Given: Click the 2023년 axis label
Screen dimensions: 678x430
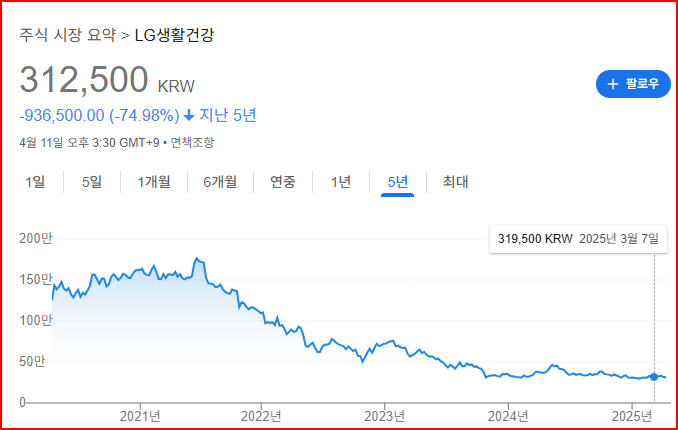Looking at the screenshot, I should coord(384,417).
